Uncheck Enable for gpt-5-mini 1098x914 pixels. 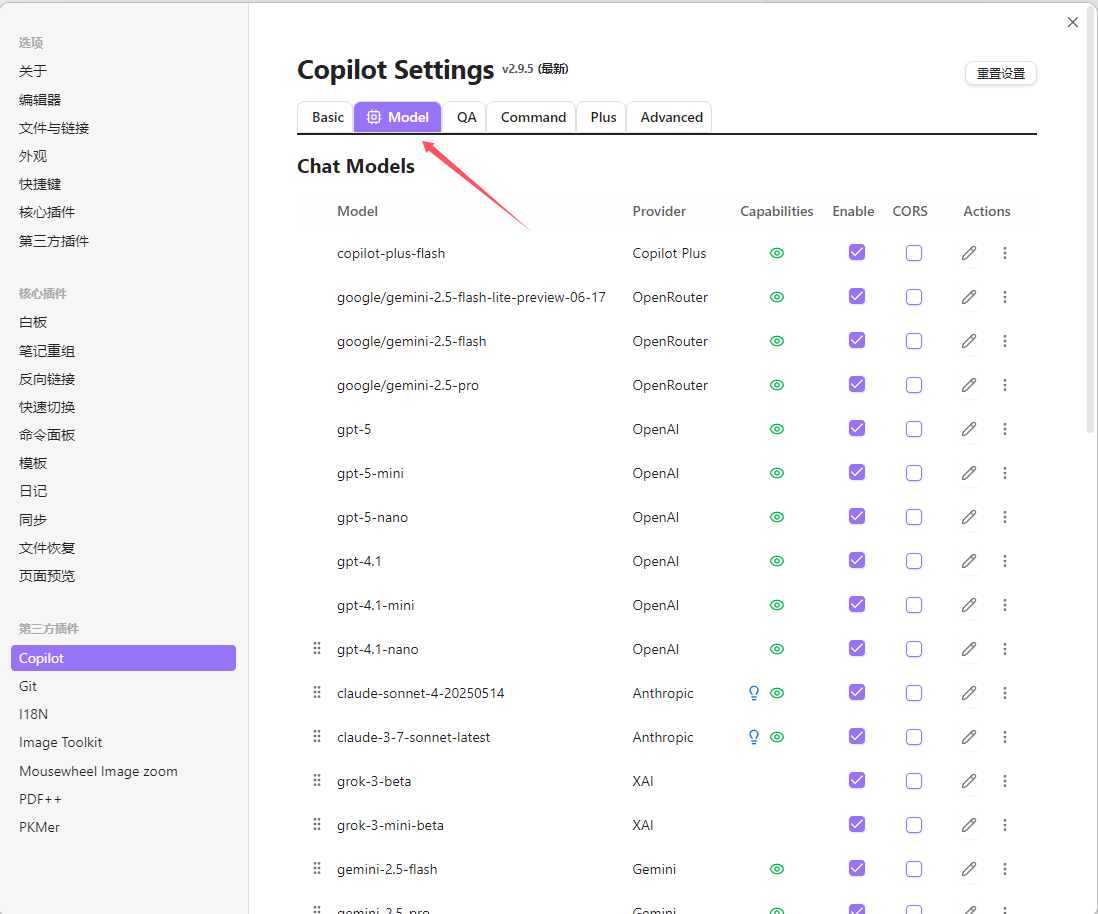(x=856, y=472)
